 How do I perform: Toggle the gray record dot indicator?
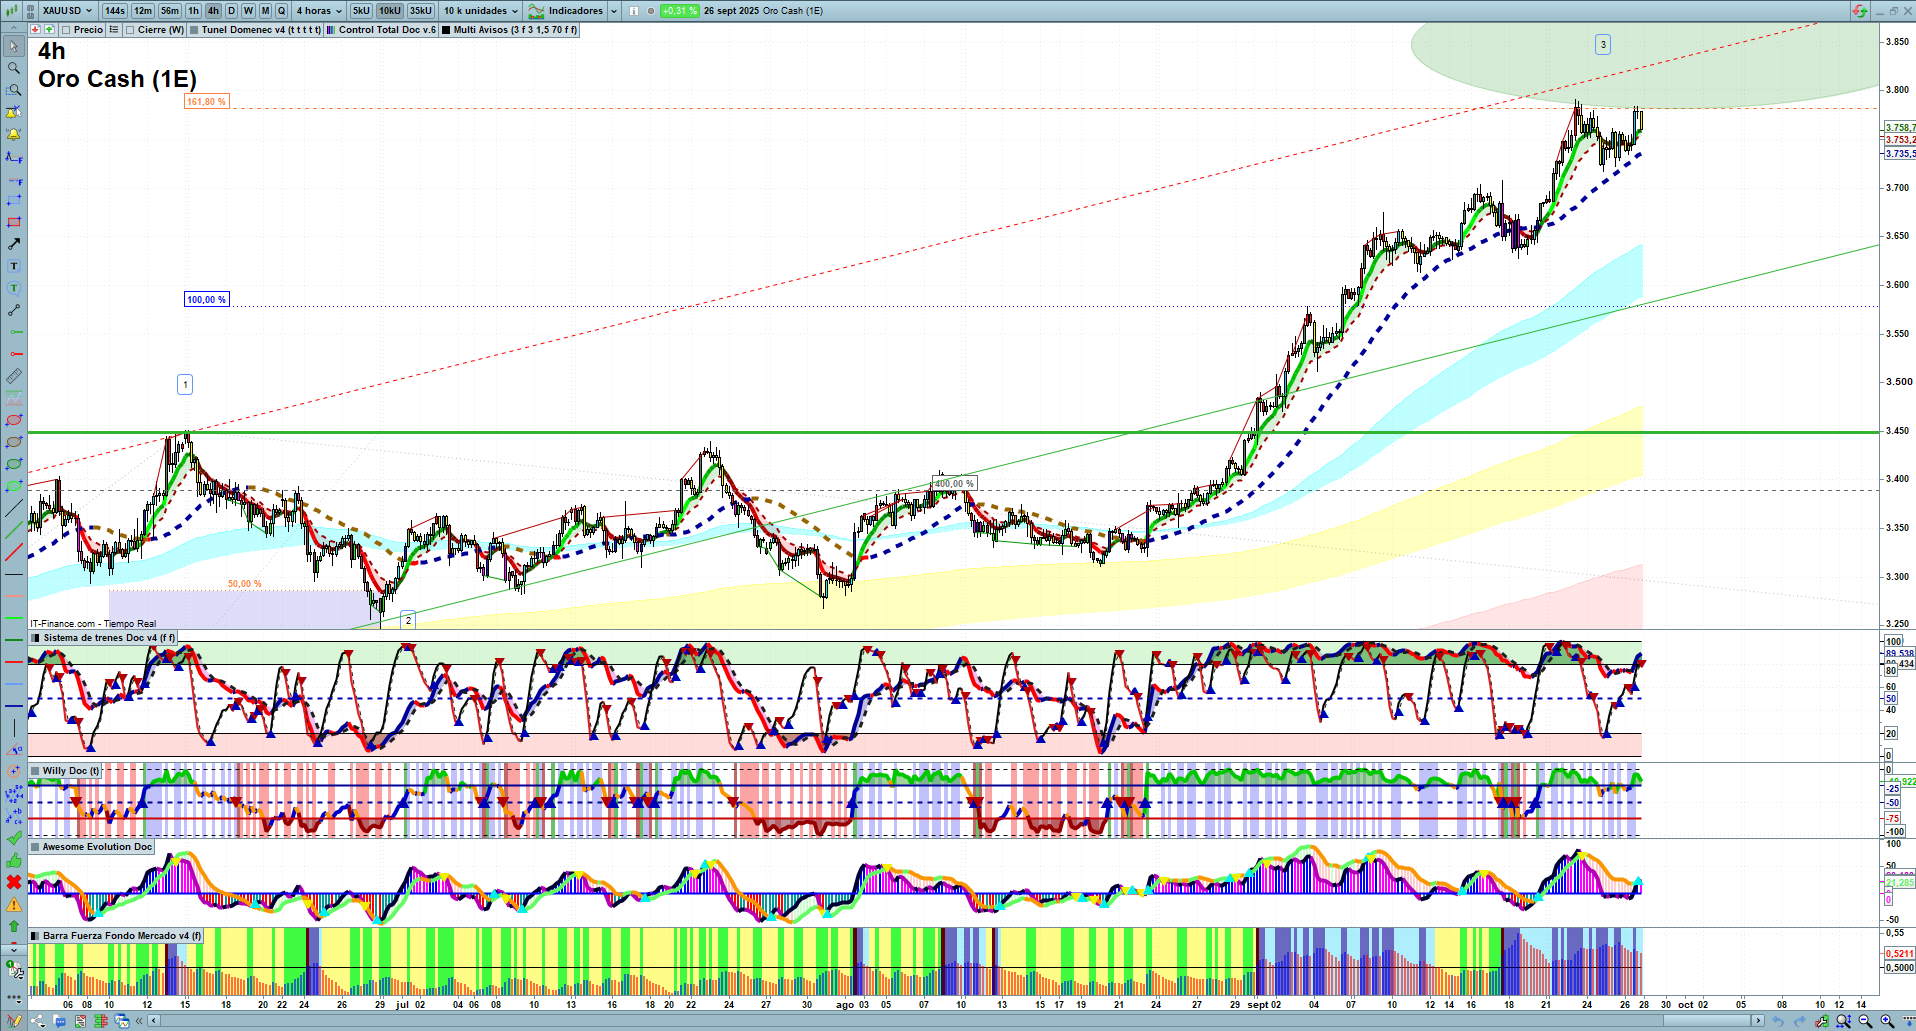pos(651,11)
